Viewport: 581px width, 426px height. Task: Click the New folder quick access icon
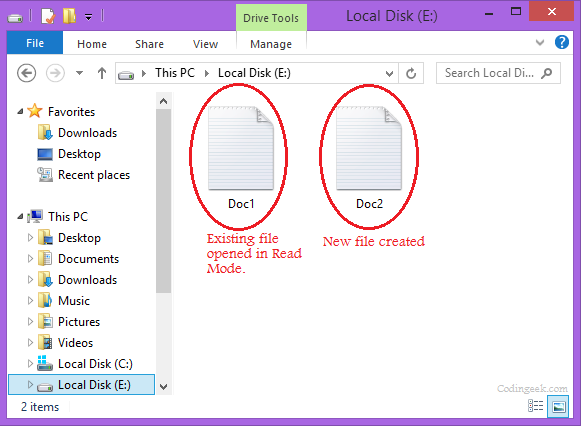click(x=69, y=16)
